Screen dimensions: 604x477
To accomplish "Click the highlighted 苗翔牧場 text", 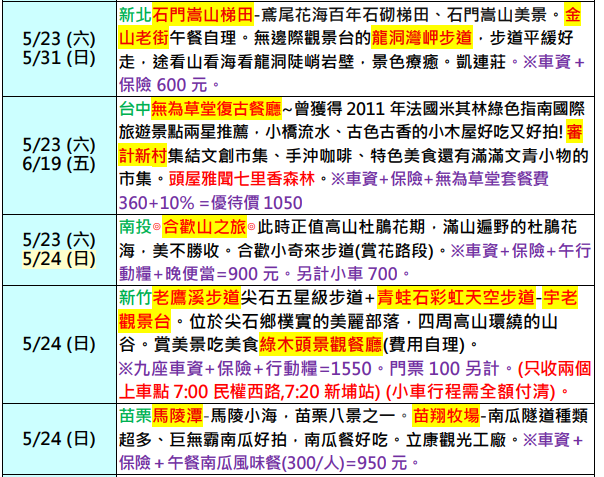I will click(x=440, y=412).
